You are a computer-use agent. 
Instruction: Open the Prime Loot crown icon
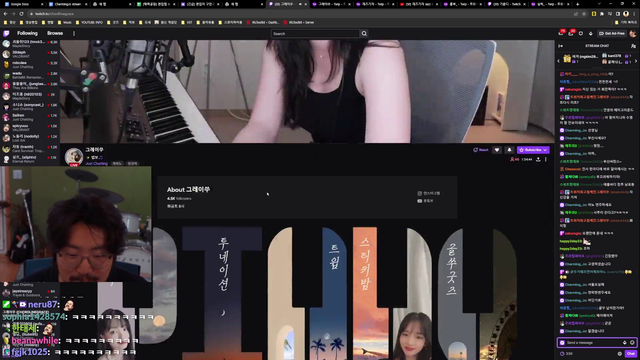pyautogui.click(x=561, y=33)
